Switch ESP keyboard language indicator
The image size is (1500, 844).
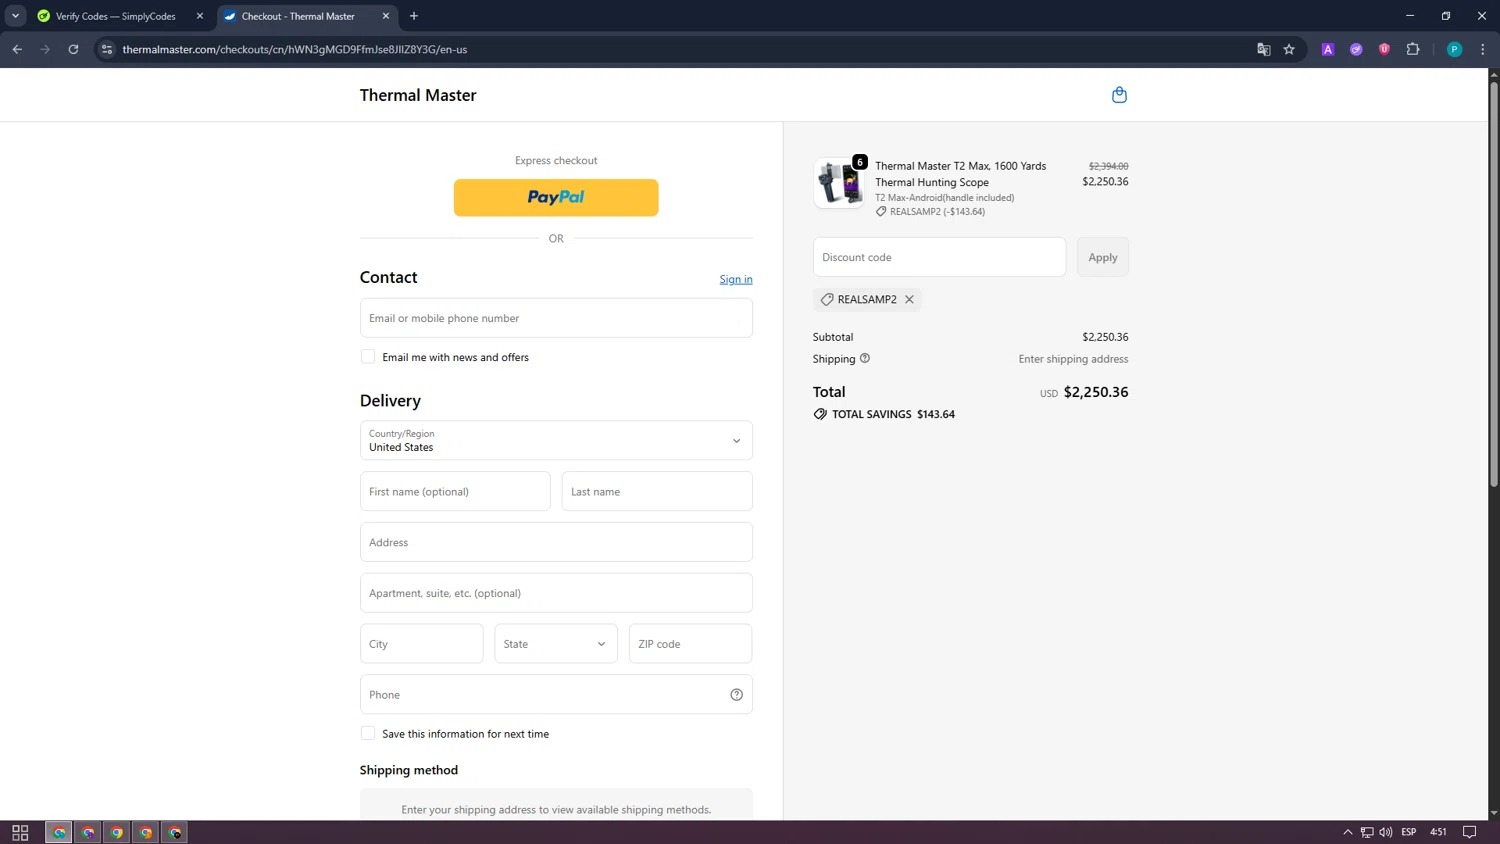point(1408,832)
